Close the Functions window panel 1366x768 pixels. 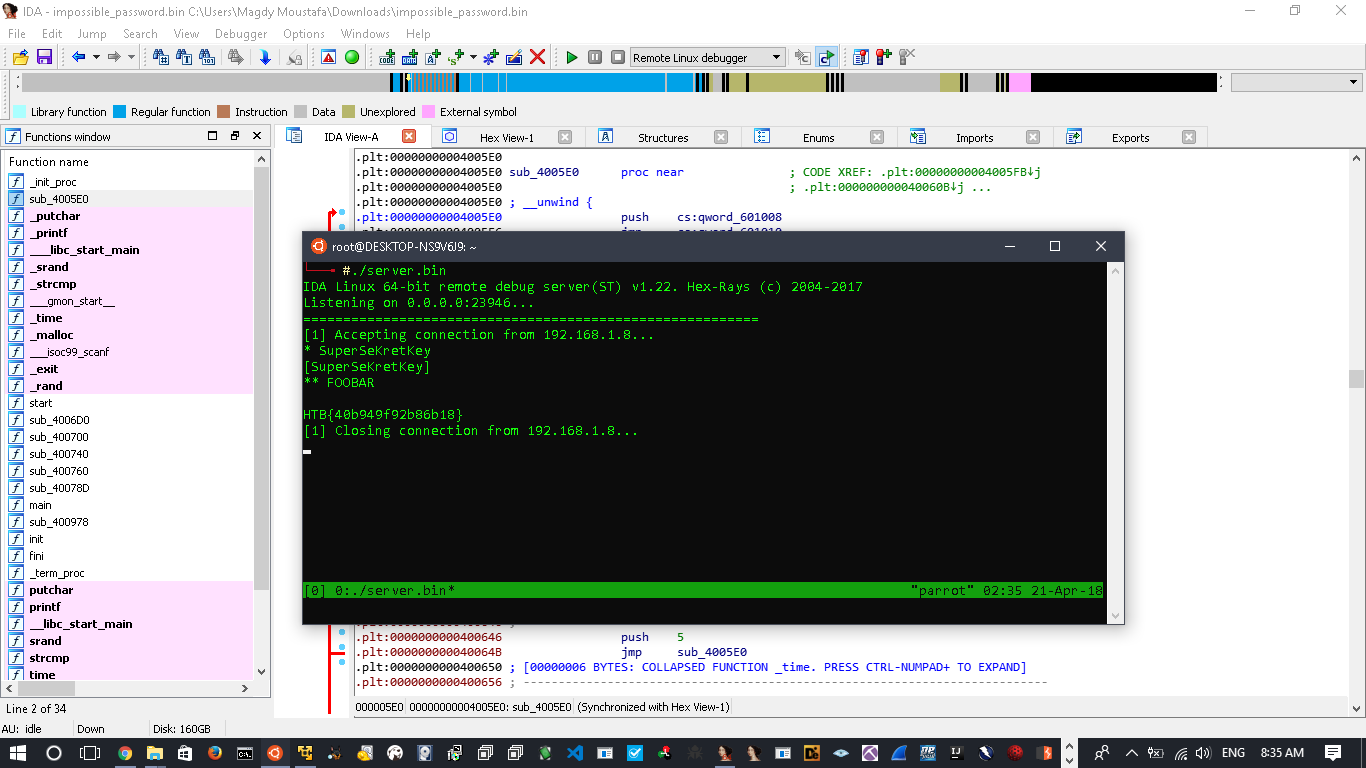(x=256, y=136)
